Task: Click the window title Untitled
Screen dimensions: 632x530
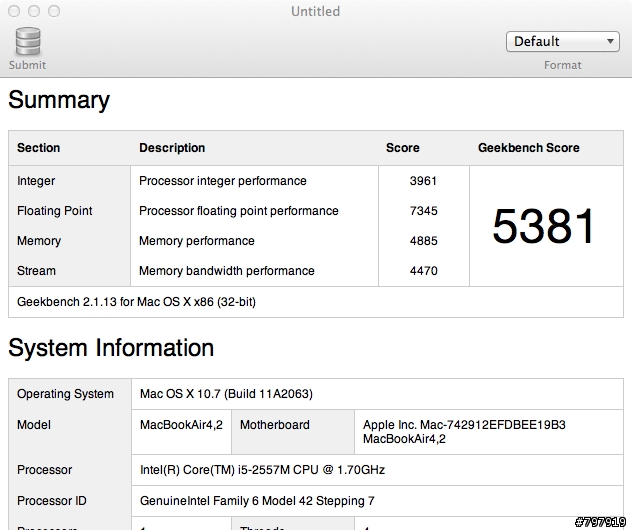Action: (x=316, y=11)
